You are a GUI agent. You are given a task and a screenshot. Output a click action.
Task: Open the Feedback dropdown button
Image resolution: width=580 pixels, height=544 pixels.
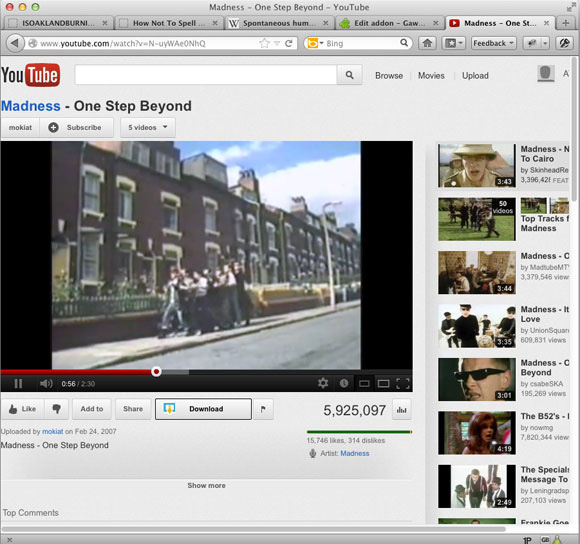click(x=493, y=43)
